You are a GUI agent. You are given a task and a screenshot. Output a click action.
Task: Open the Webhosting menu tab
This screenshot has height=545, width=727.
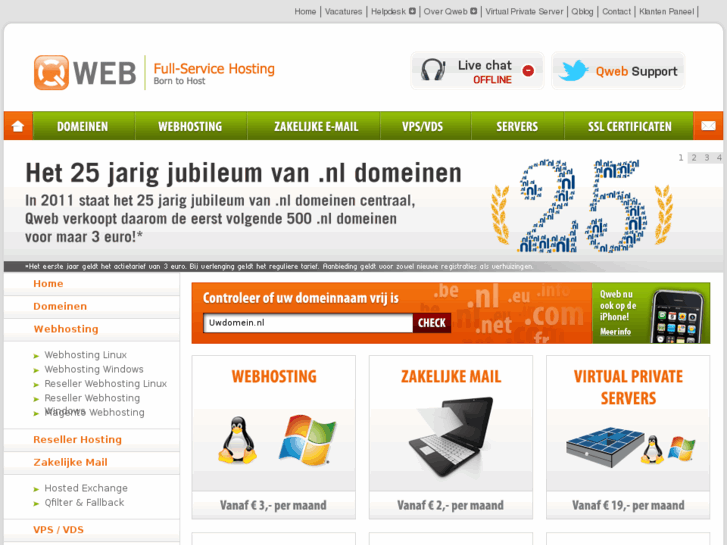[190, 126]
